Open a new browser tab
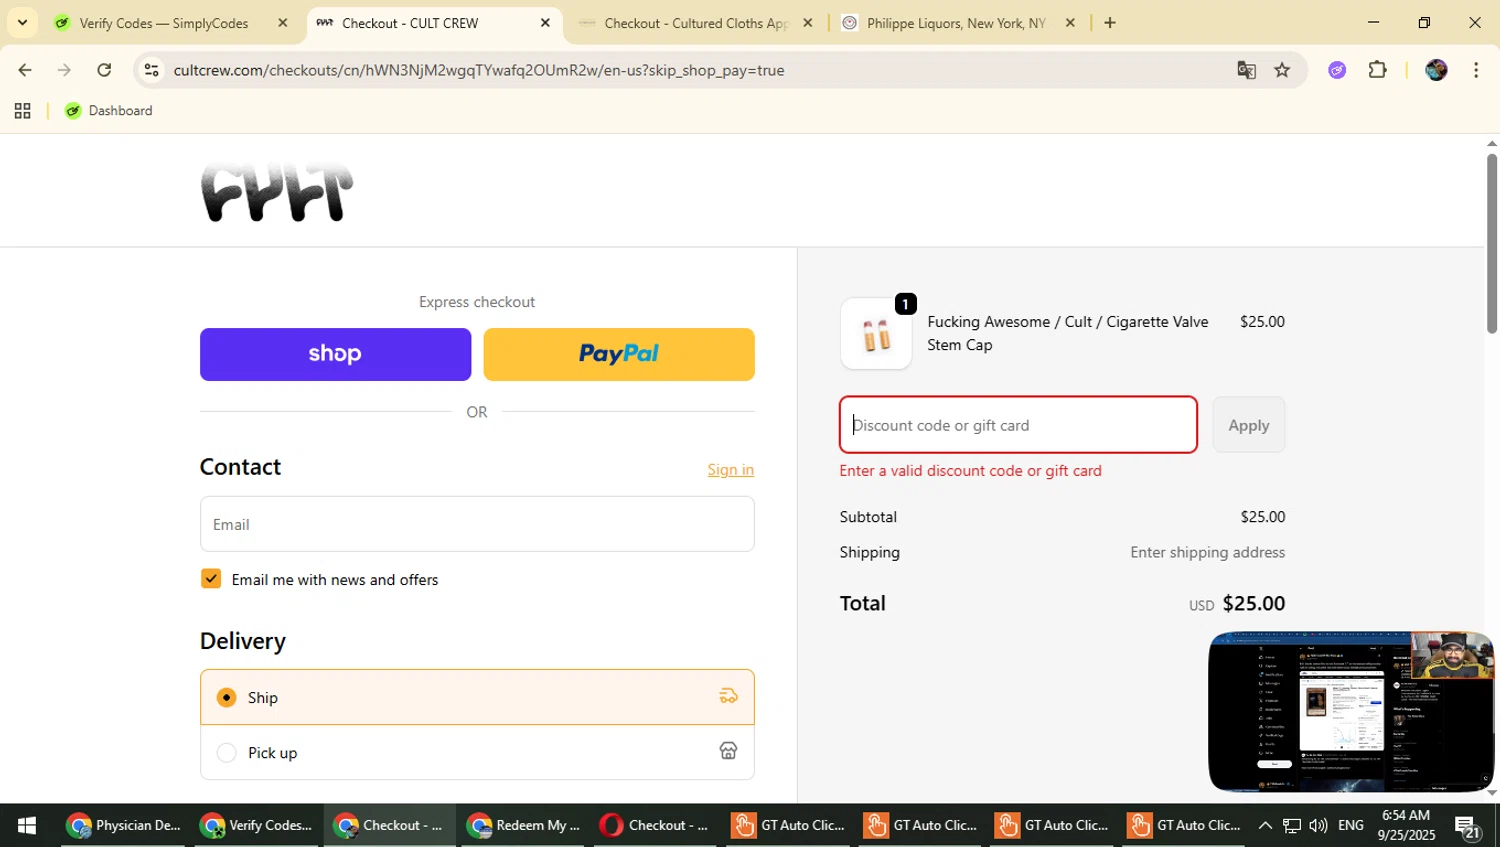The image size is (1500, 847). click(x=1109, y=23)
